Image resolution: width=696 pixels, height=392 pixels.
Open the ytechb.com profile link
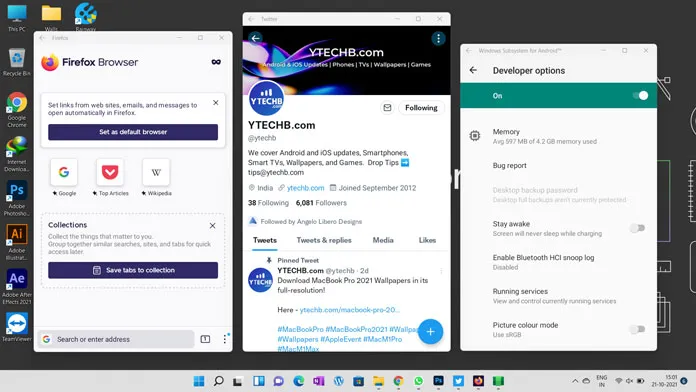[305, 188]
